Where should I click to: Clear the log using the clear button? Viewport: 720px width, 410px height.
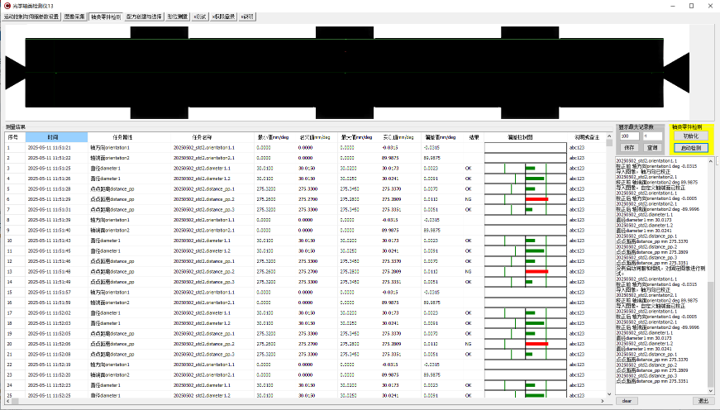627,400
